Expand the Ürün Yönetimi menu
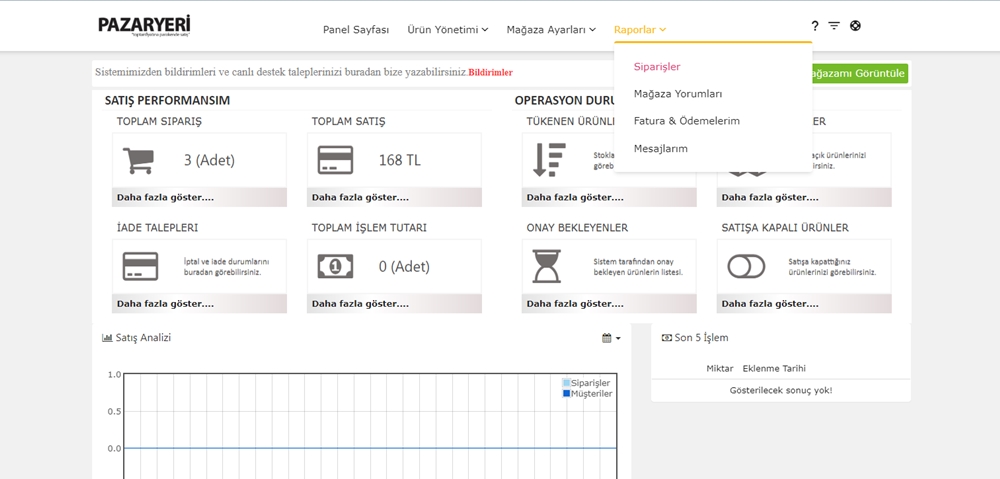Screen dimensions: 1000x479 (448, 29)
